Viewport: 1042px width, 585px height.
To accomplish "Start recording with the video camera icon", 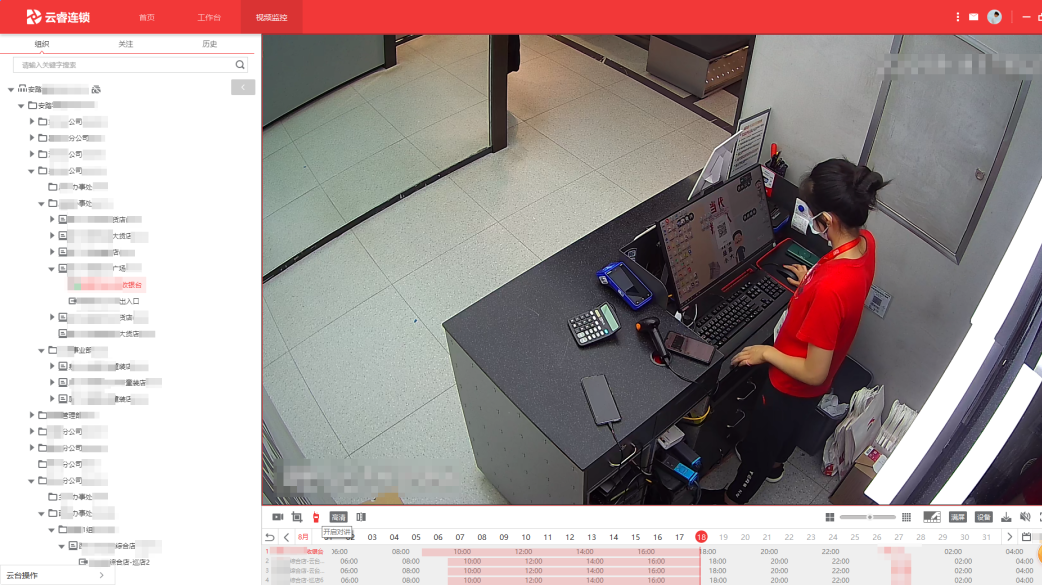I will coord(277,517).
